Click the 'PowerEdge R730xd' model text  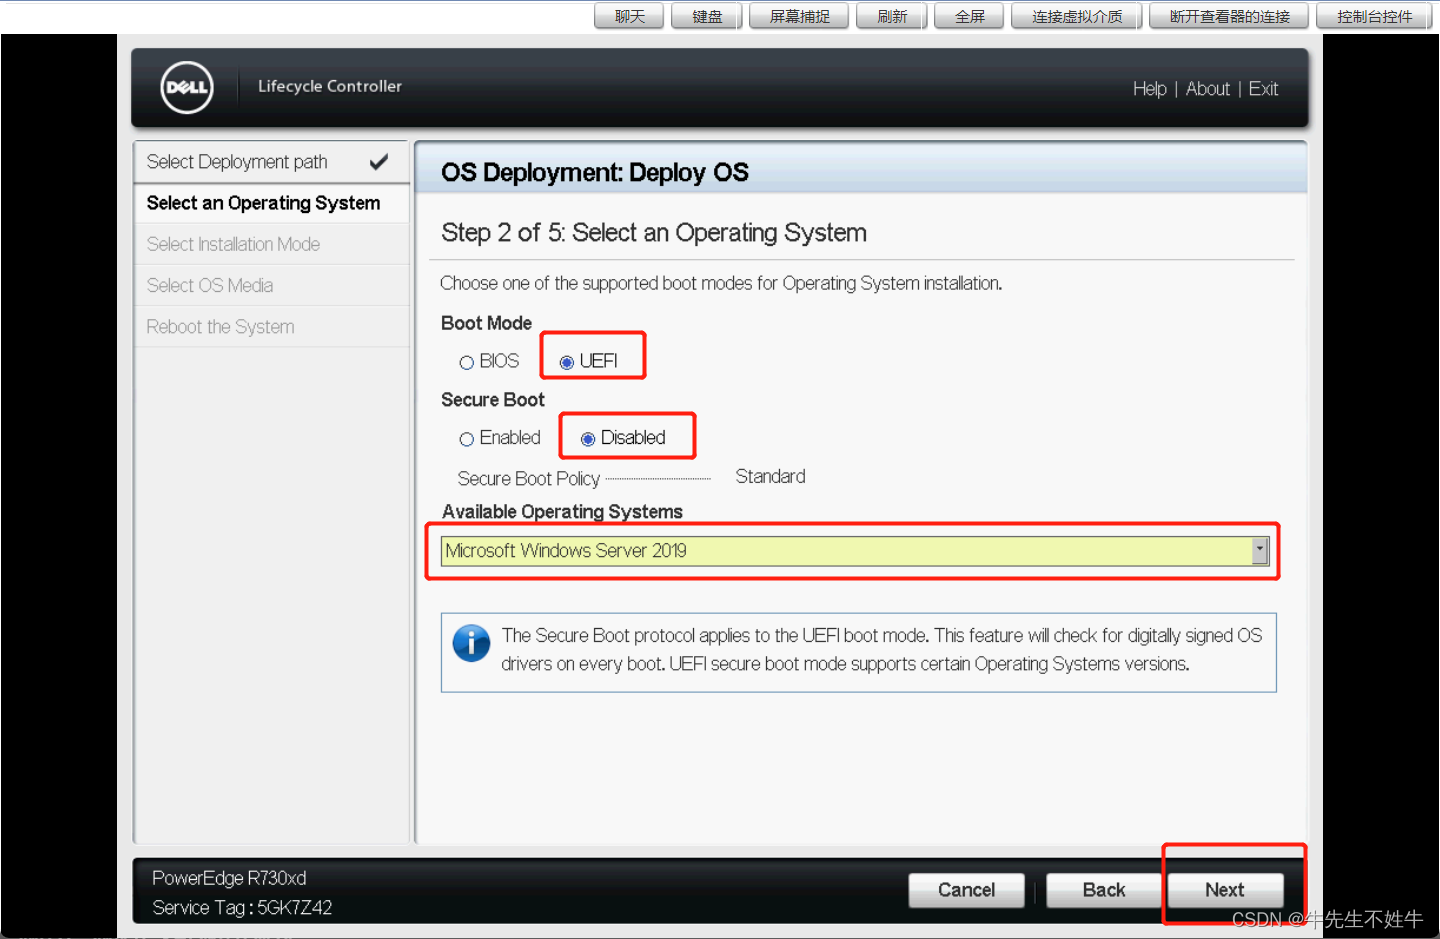click(229, 878)
